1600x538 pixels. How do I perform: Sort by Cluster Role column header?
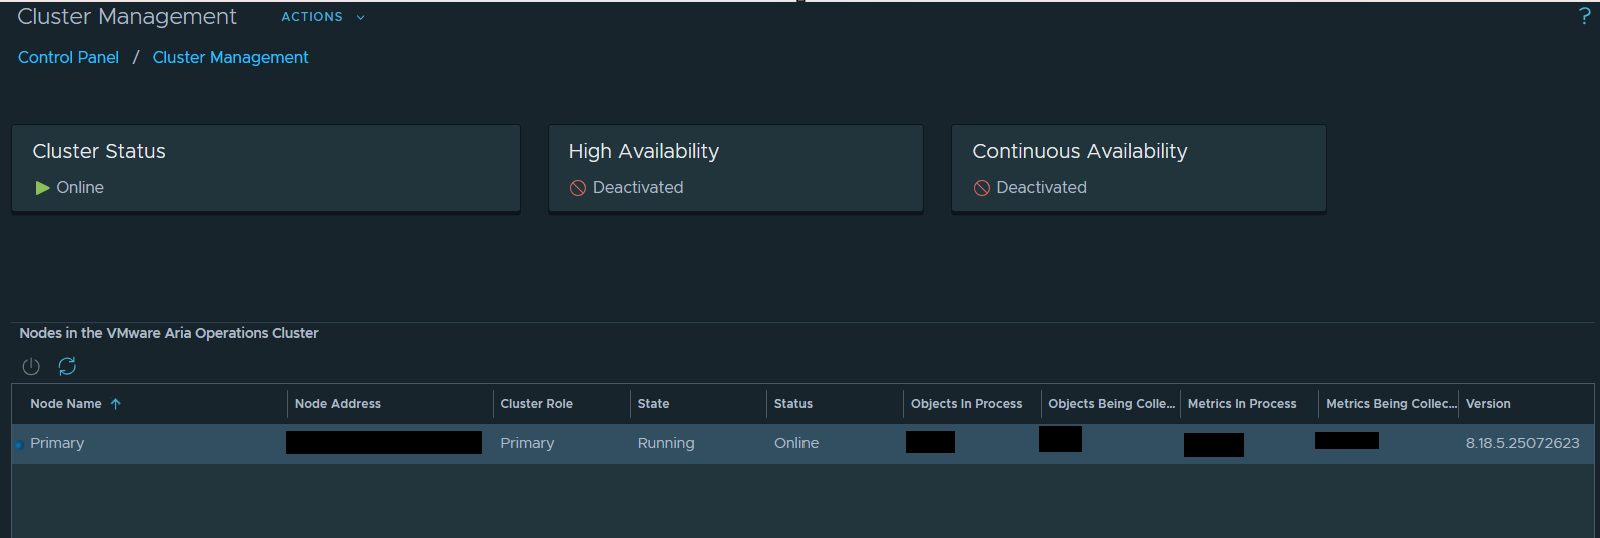point(537,404)
